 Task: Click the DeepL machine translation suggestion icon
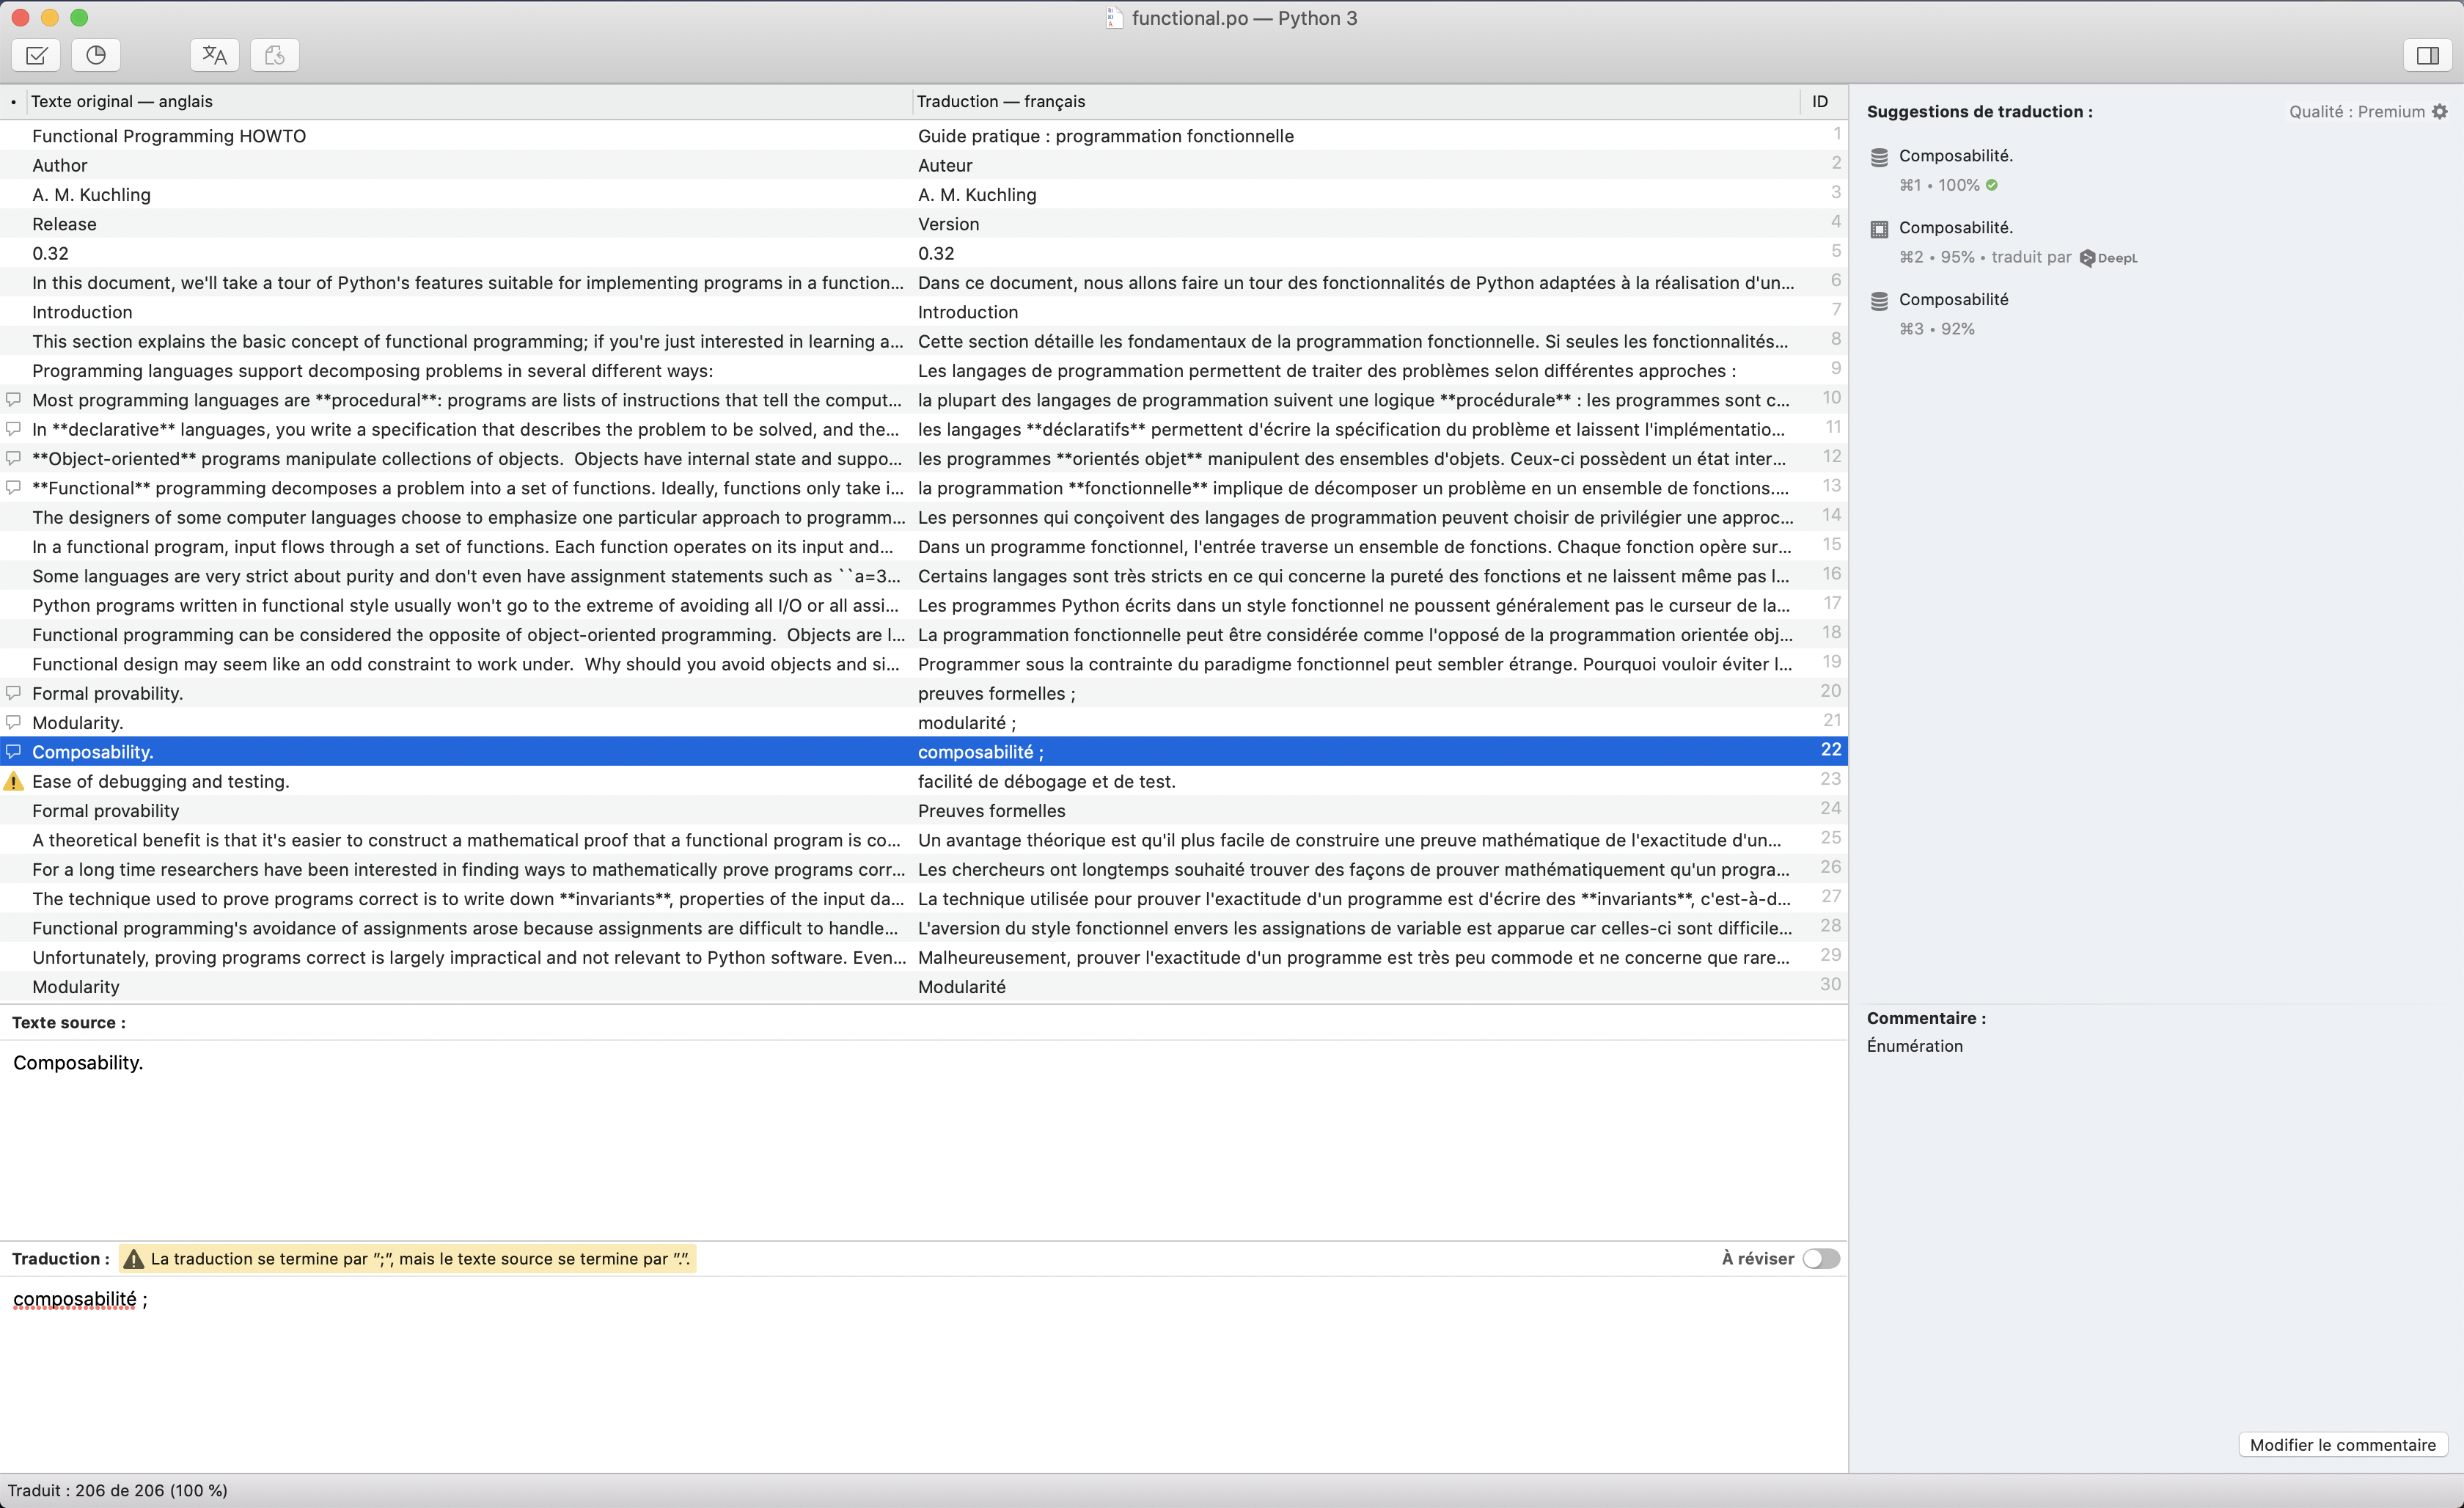[x=1879, y=229]
